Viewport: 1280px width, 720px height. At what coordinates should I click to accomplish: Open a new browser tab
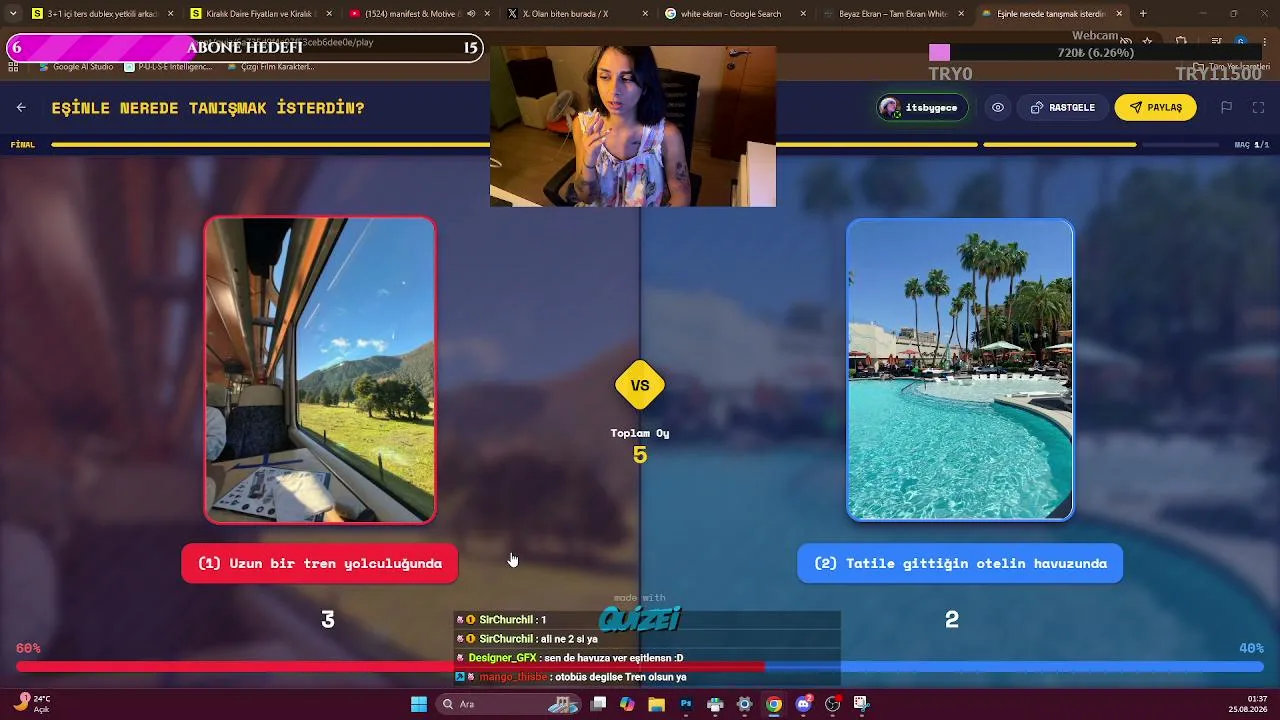(1143, 14)
